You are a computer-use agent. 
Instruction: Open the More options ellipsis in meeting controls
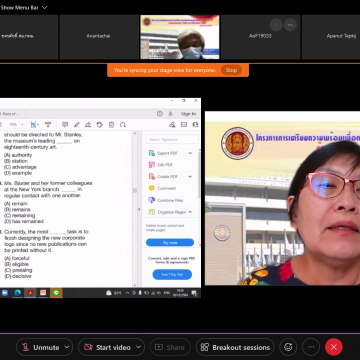(311, 347)
